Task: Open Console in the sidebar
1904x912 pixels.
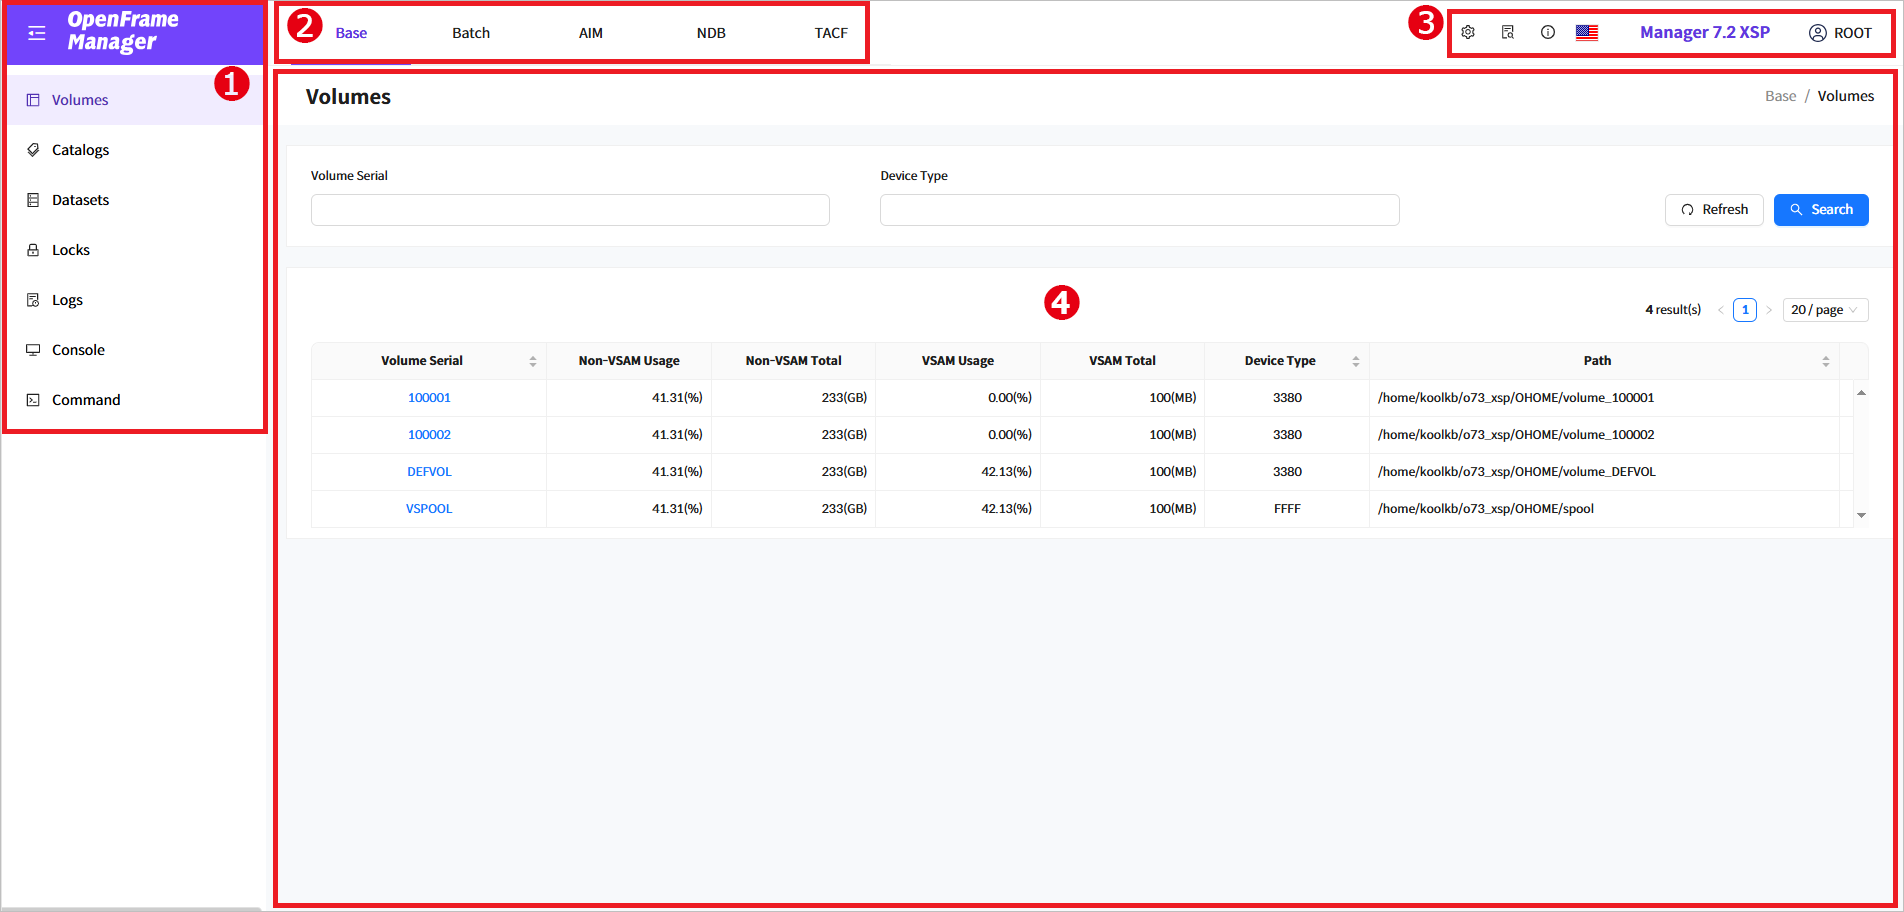Action: [x=78, y=350]
